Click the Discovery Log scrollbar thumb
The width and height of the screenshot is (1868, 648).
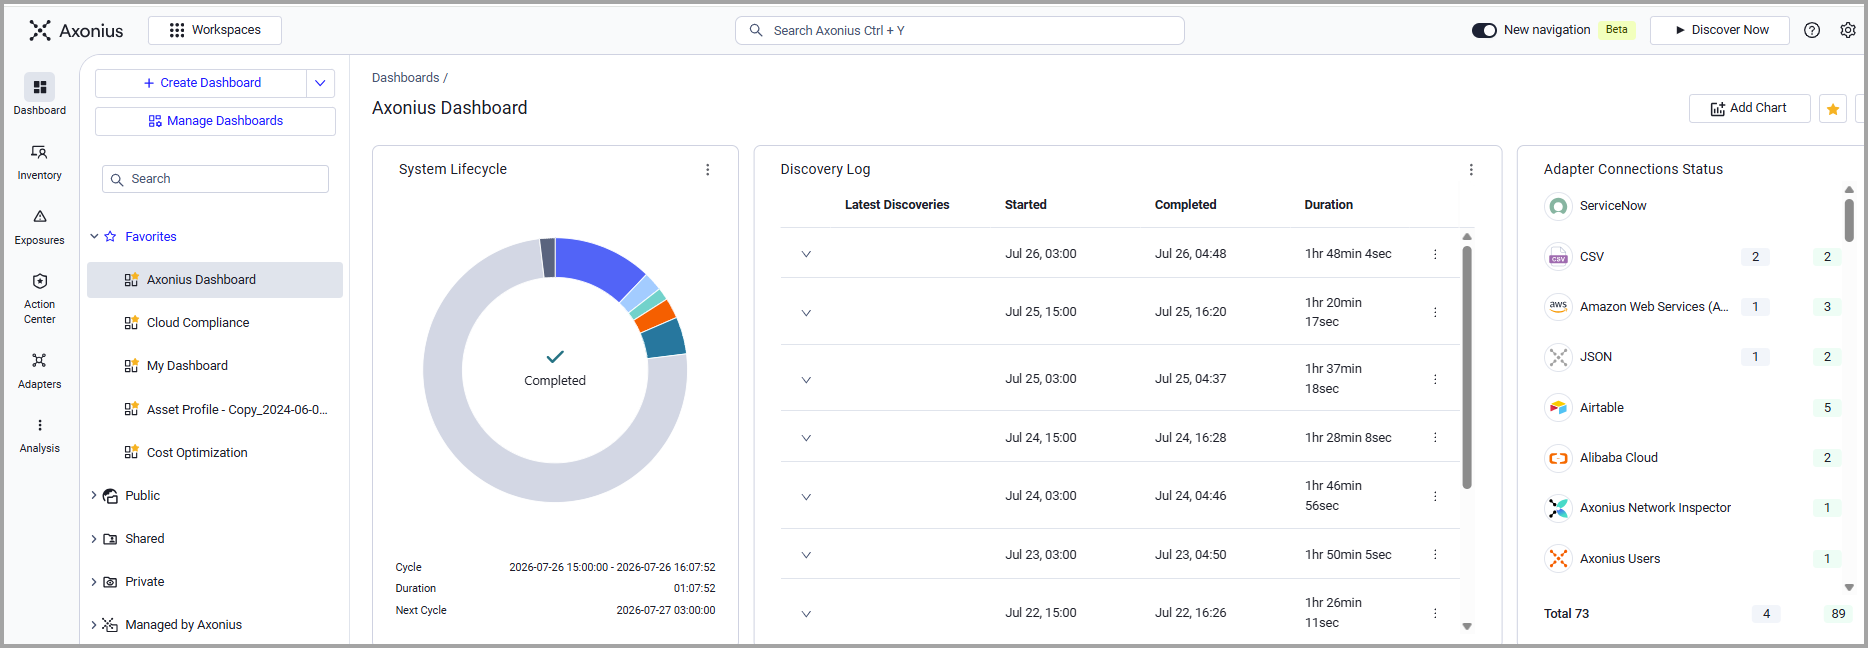tap(1467, 367)
